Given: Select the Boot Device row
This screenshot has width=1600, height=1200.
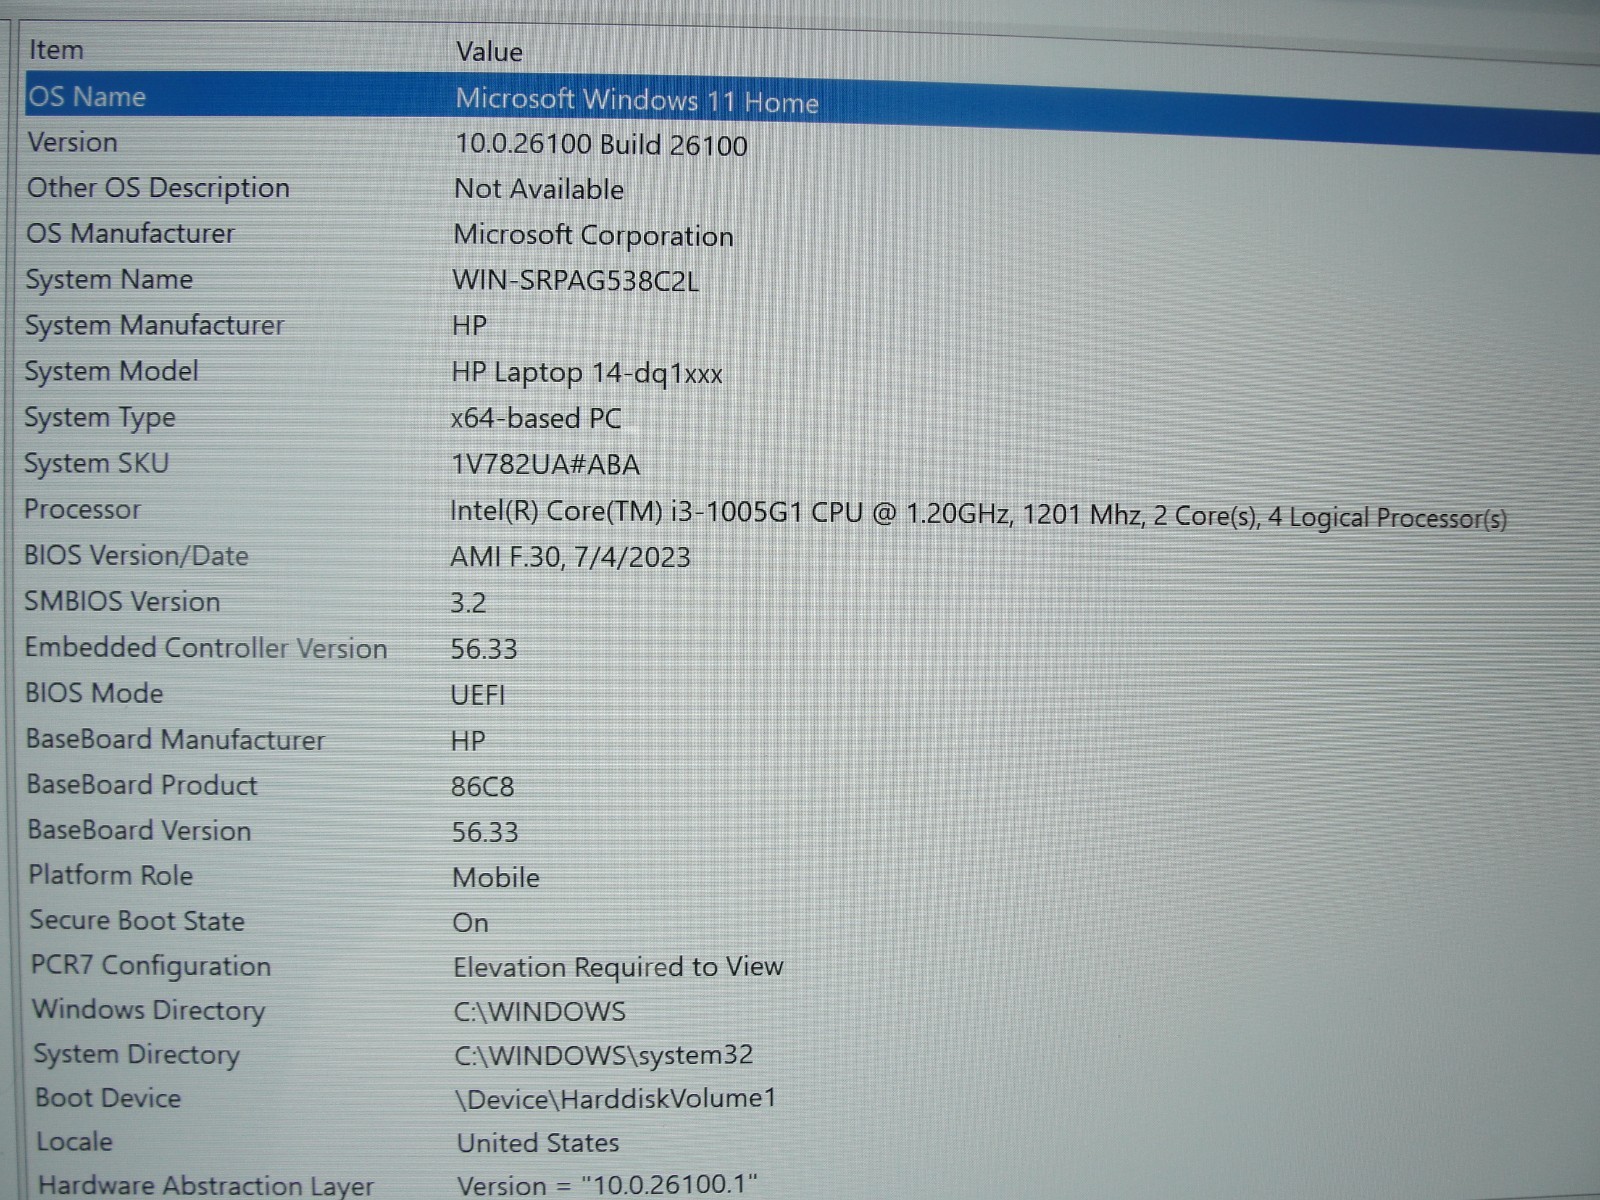Looking at the screenshot, I should [x=108, y=1098].
